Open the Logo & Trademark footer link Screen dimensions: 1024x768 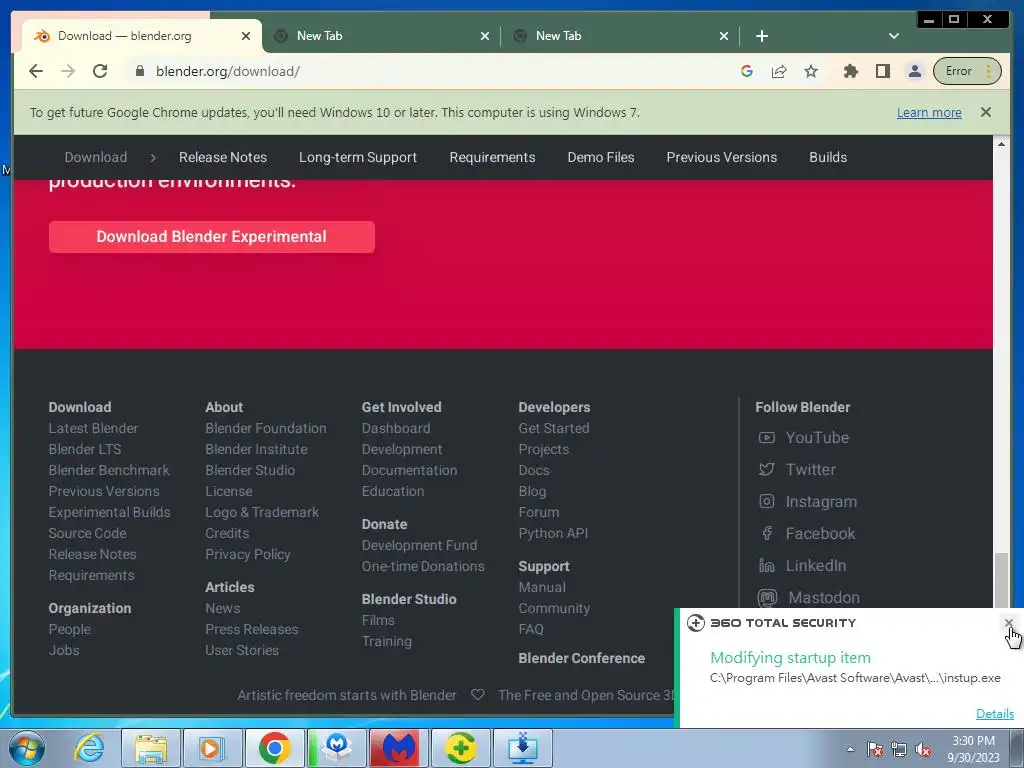[262, 512]
